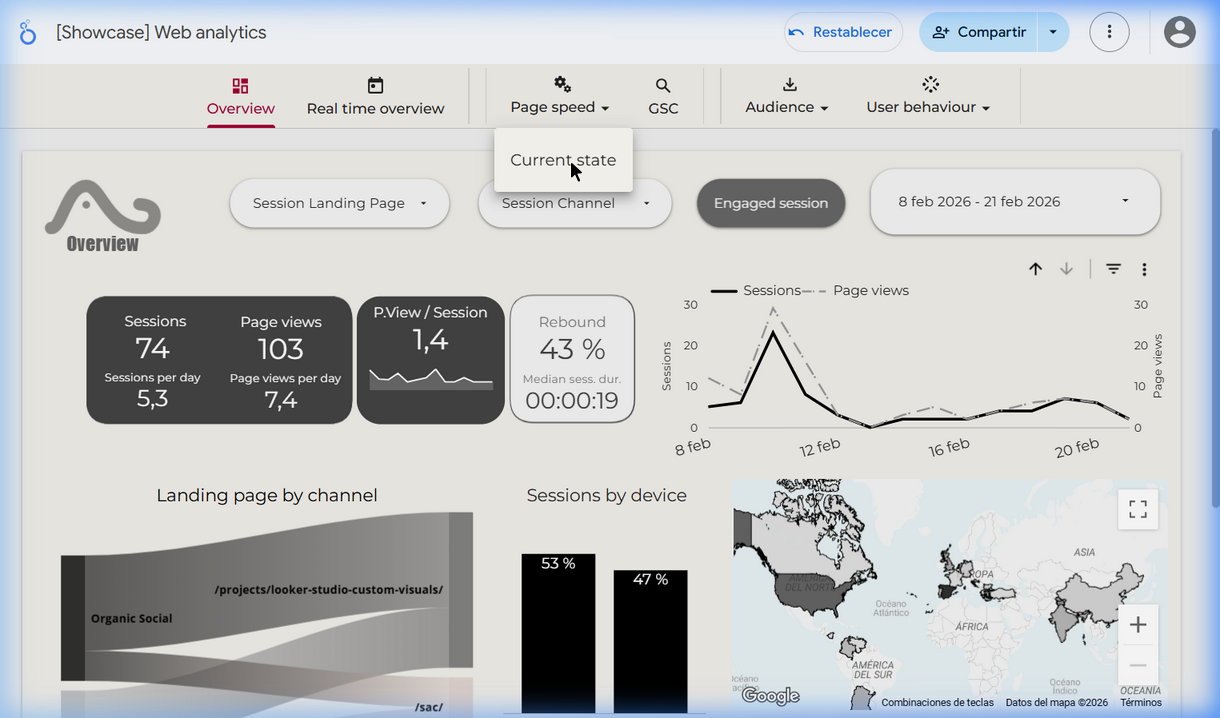Click the Restablecer button

[x=843, y=32]
